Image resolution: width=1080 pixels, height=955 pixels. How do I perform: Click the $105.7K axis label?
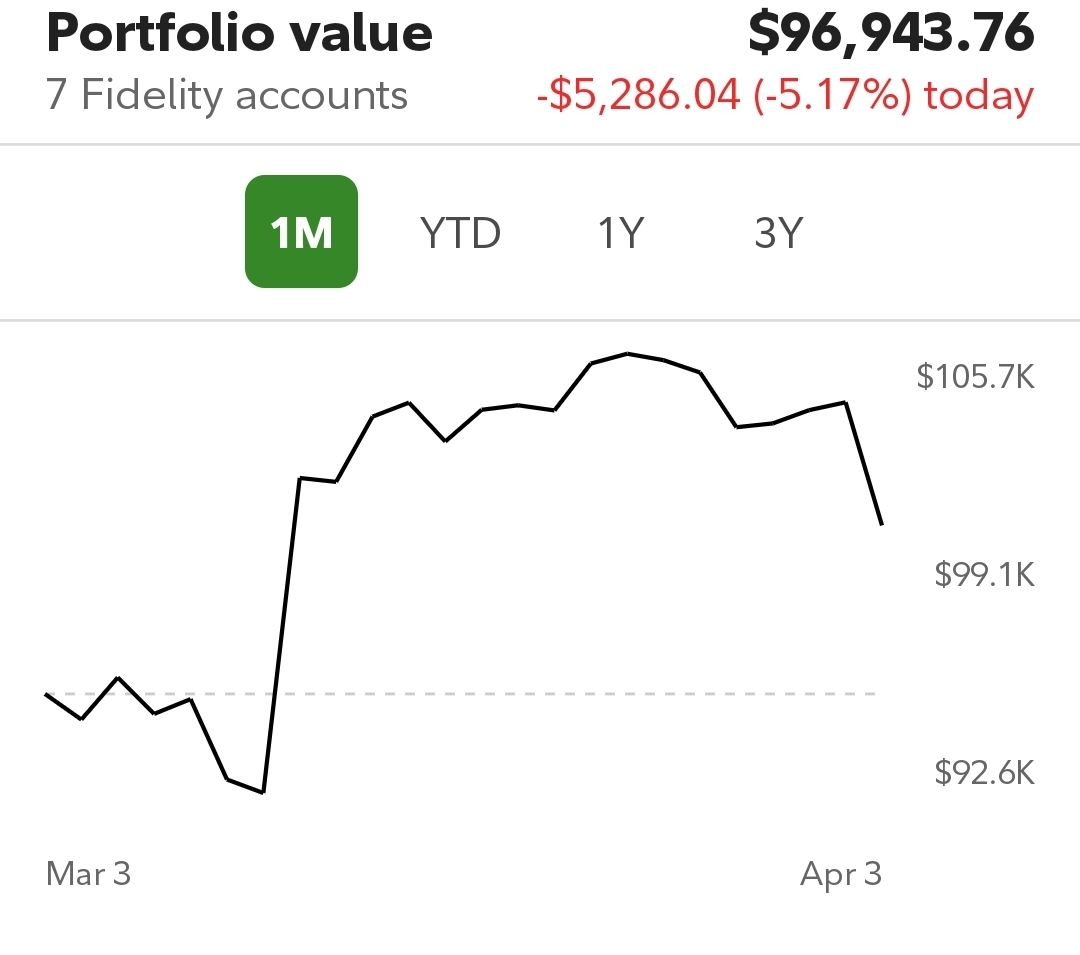[975, 377]
